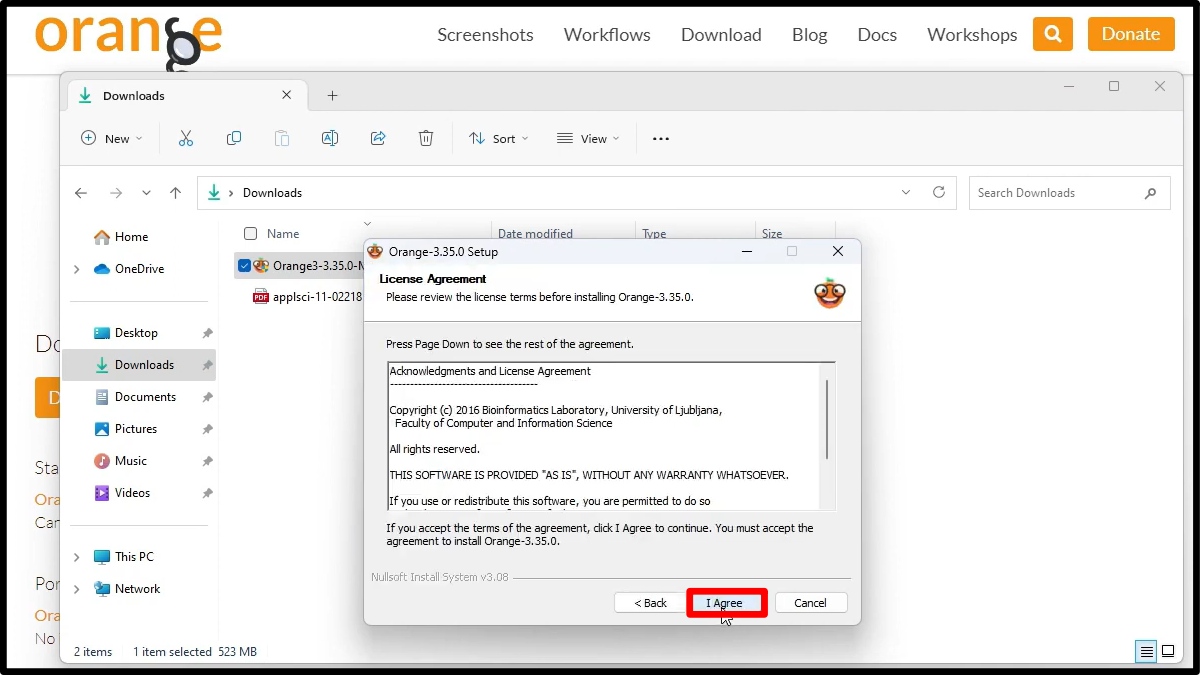Viewport: 1200px width, 675px height.
Task: Expand the OneDrive tree node
Action: [77, 269]
